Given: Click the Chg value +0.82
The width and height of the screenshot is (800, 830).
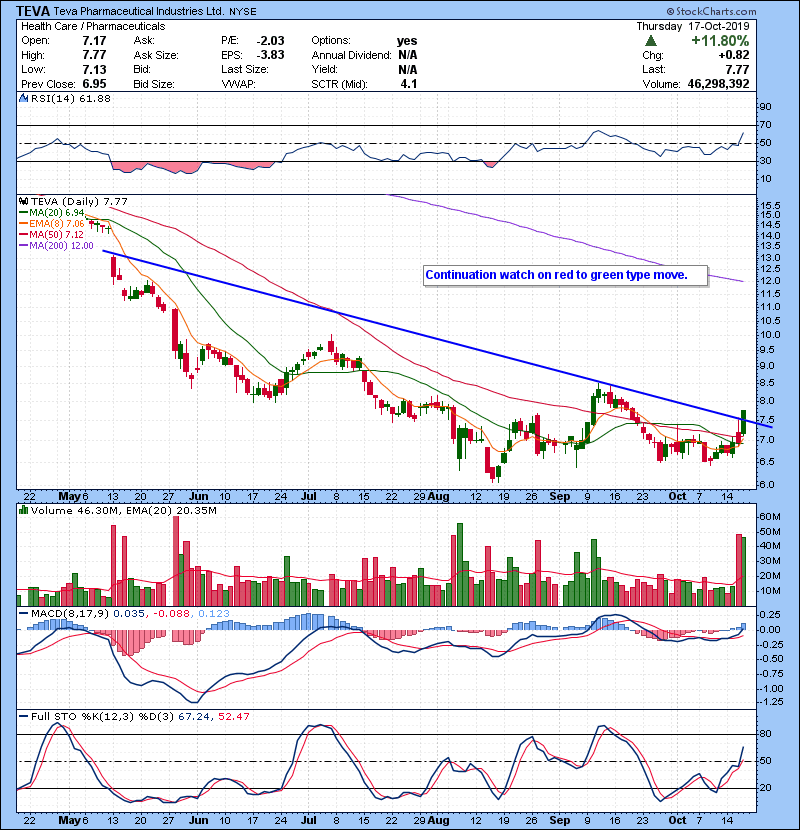Looking at the screenshot, I should (734, 55).
